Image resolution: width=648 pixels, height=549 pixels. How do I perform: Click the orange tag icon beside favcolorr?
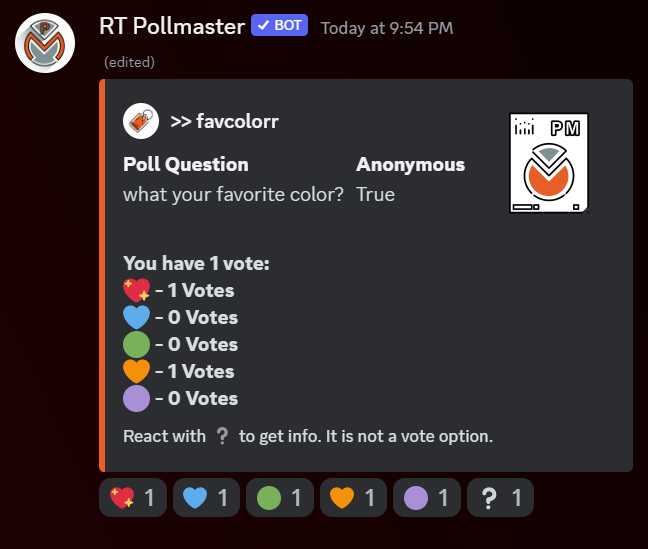tap(141, 121)
